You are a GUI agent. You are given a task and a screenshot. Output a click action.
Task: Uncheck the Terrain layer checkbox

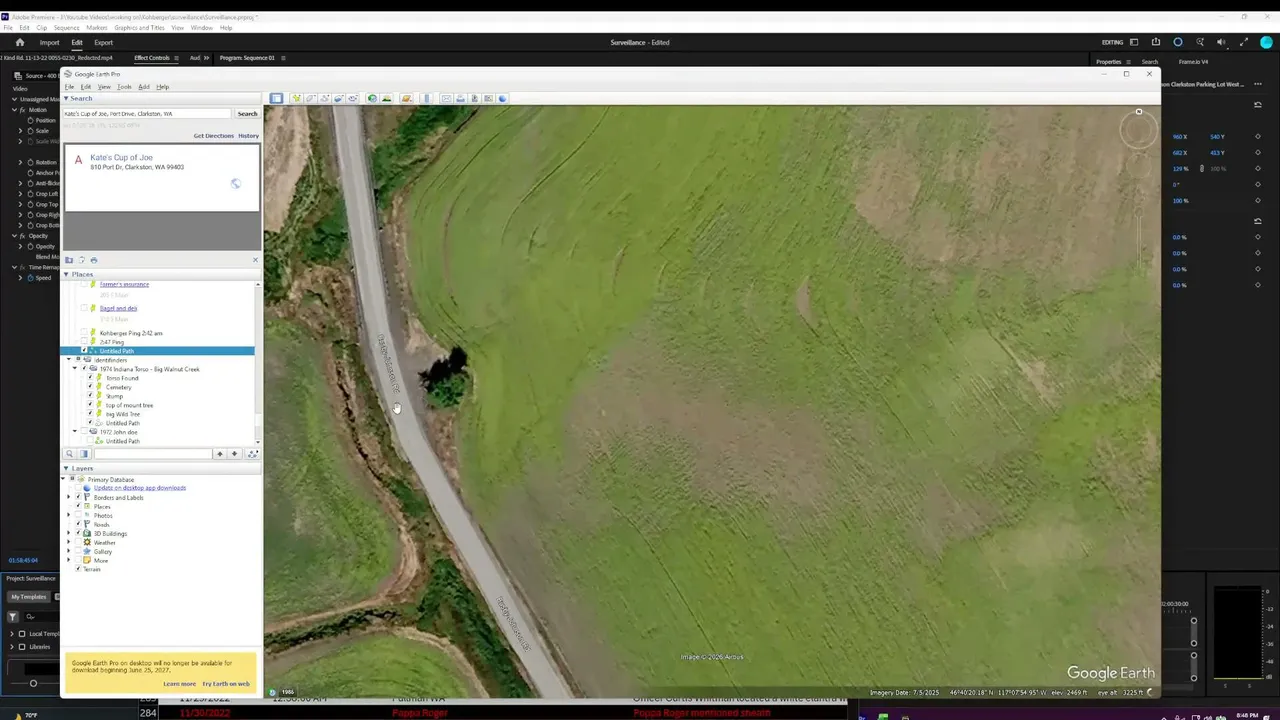click(x=79, y=569)
